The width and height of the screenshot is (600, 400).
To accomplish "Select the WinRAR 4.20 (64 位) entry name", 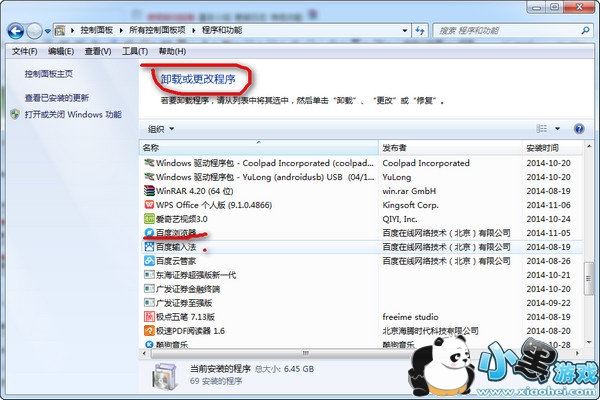I will click(x=194, y=191).
